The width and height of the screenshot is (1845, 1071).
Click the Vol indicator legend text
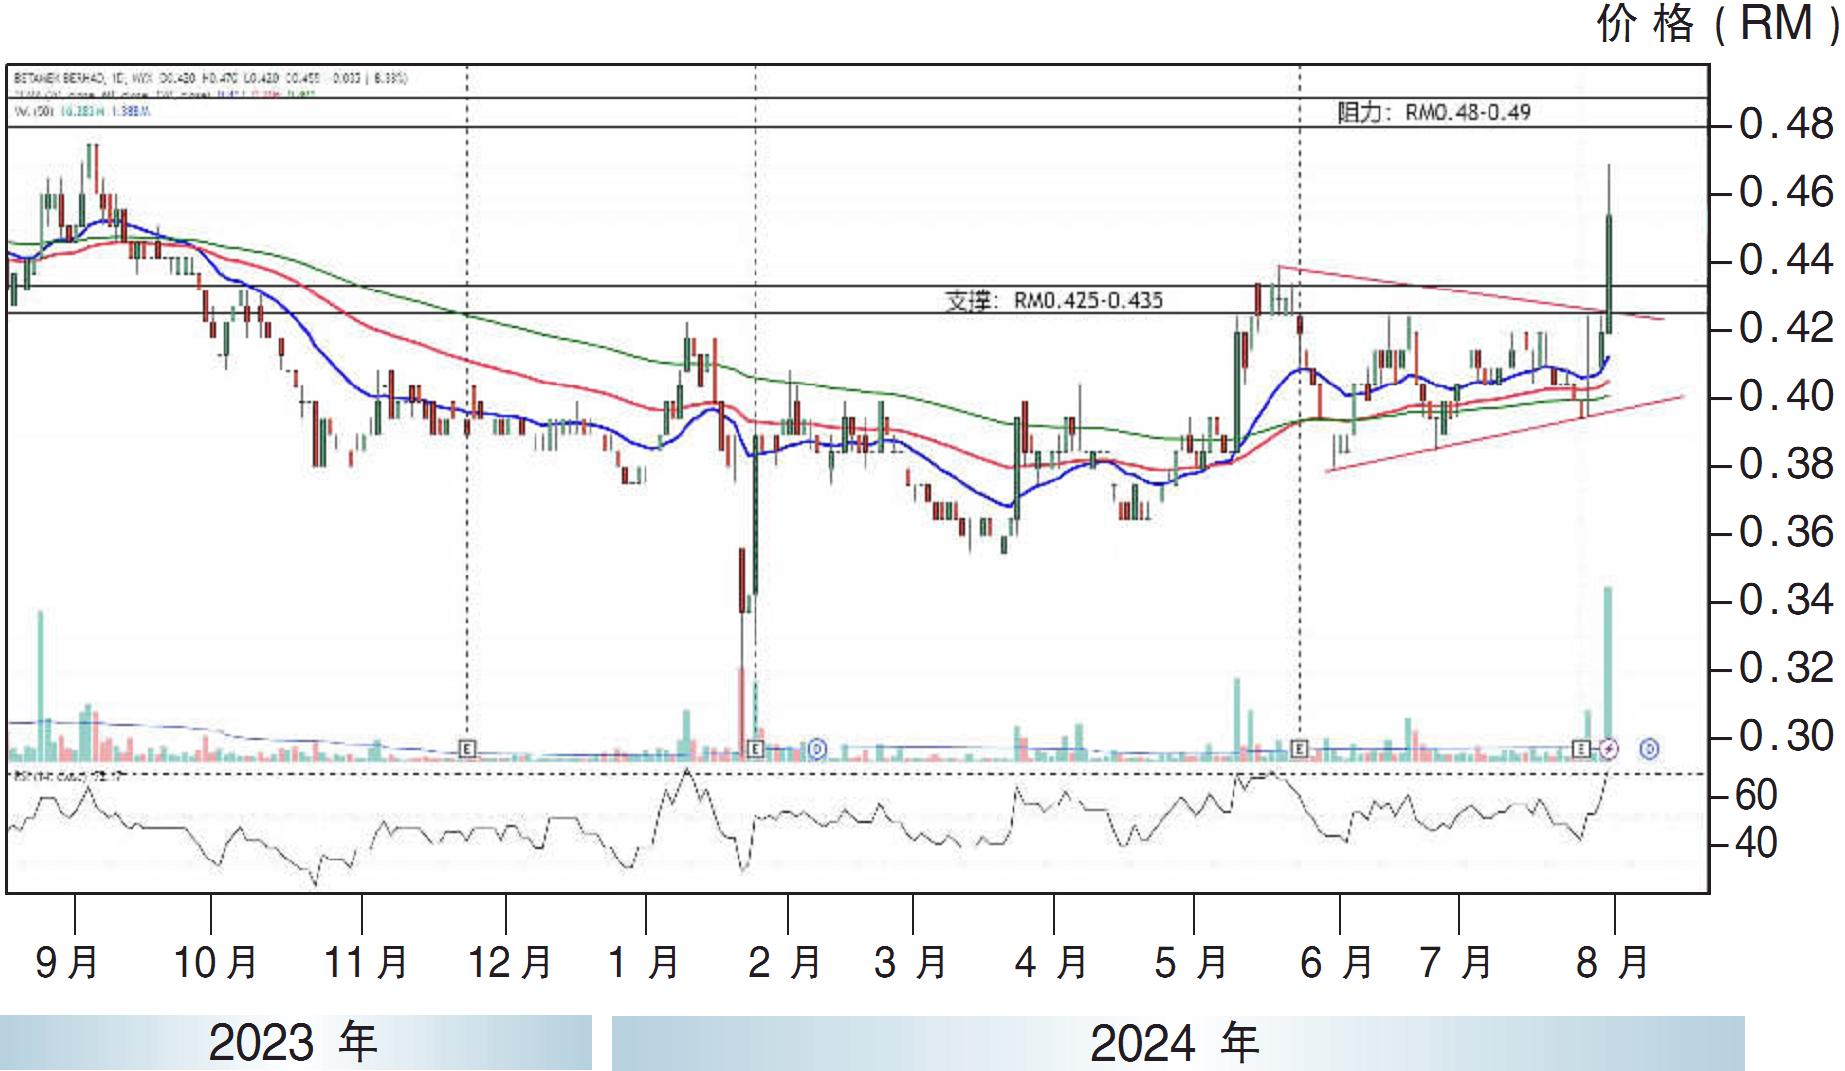pyautogui.click(x=80, y=111)
